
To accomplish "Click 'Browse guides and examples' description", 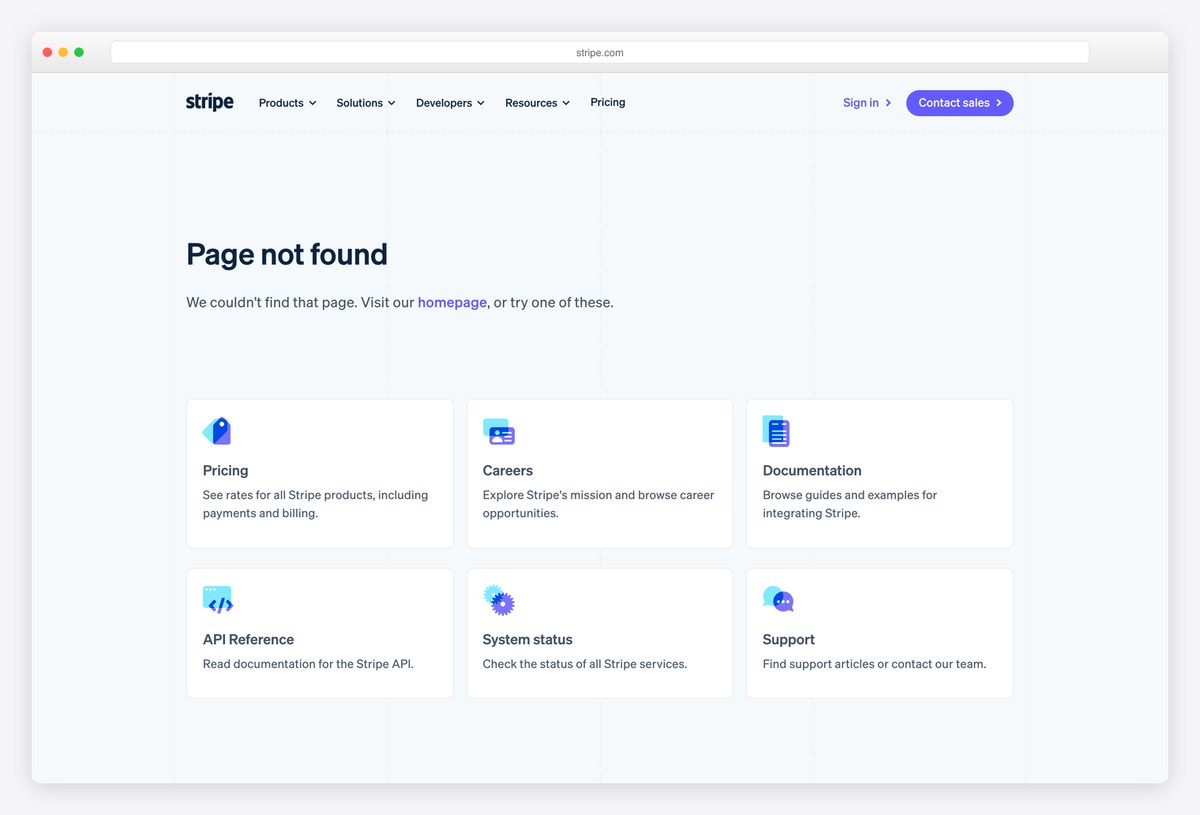I will (x=850, y=504).
